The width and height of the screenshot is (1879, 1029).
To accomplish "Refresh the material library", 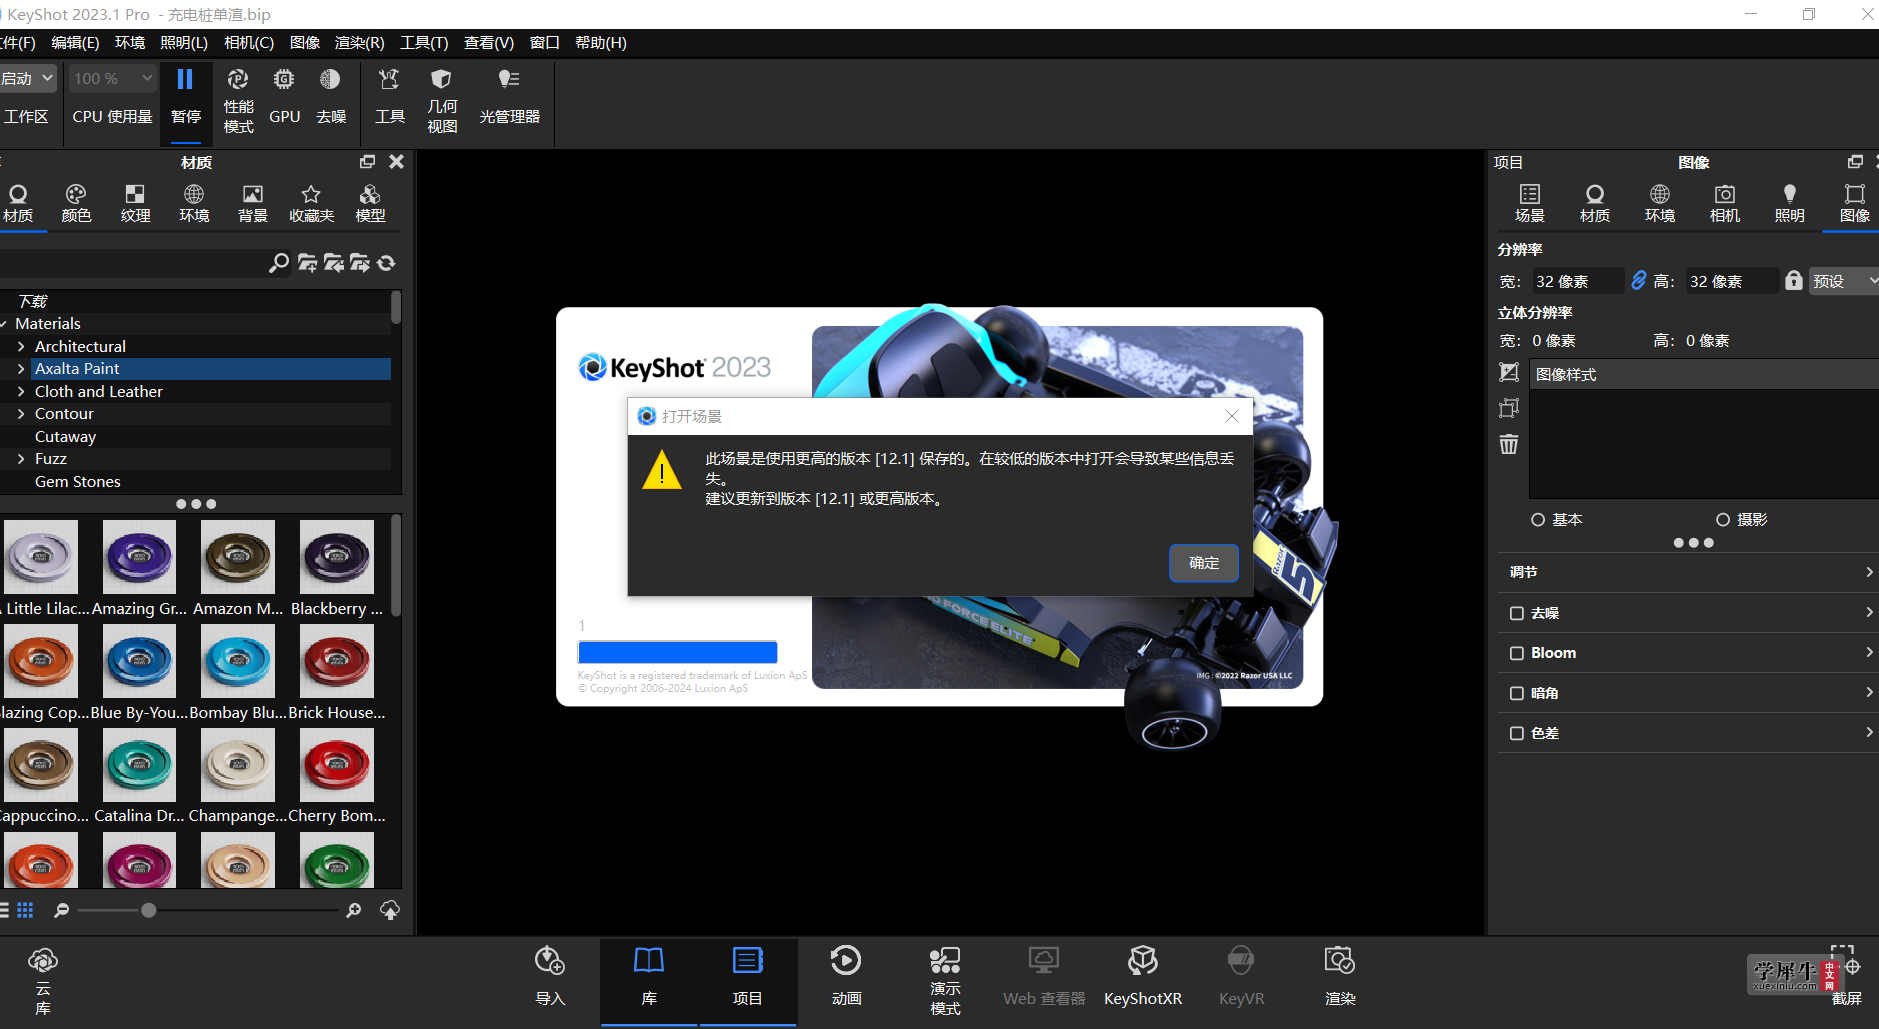I will (387, 263).
